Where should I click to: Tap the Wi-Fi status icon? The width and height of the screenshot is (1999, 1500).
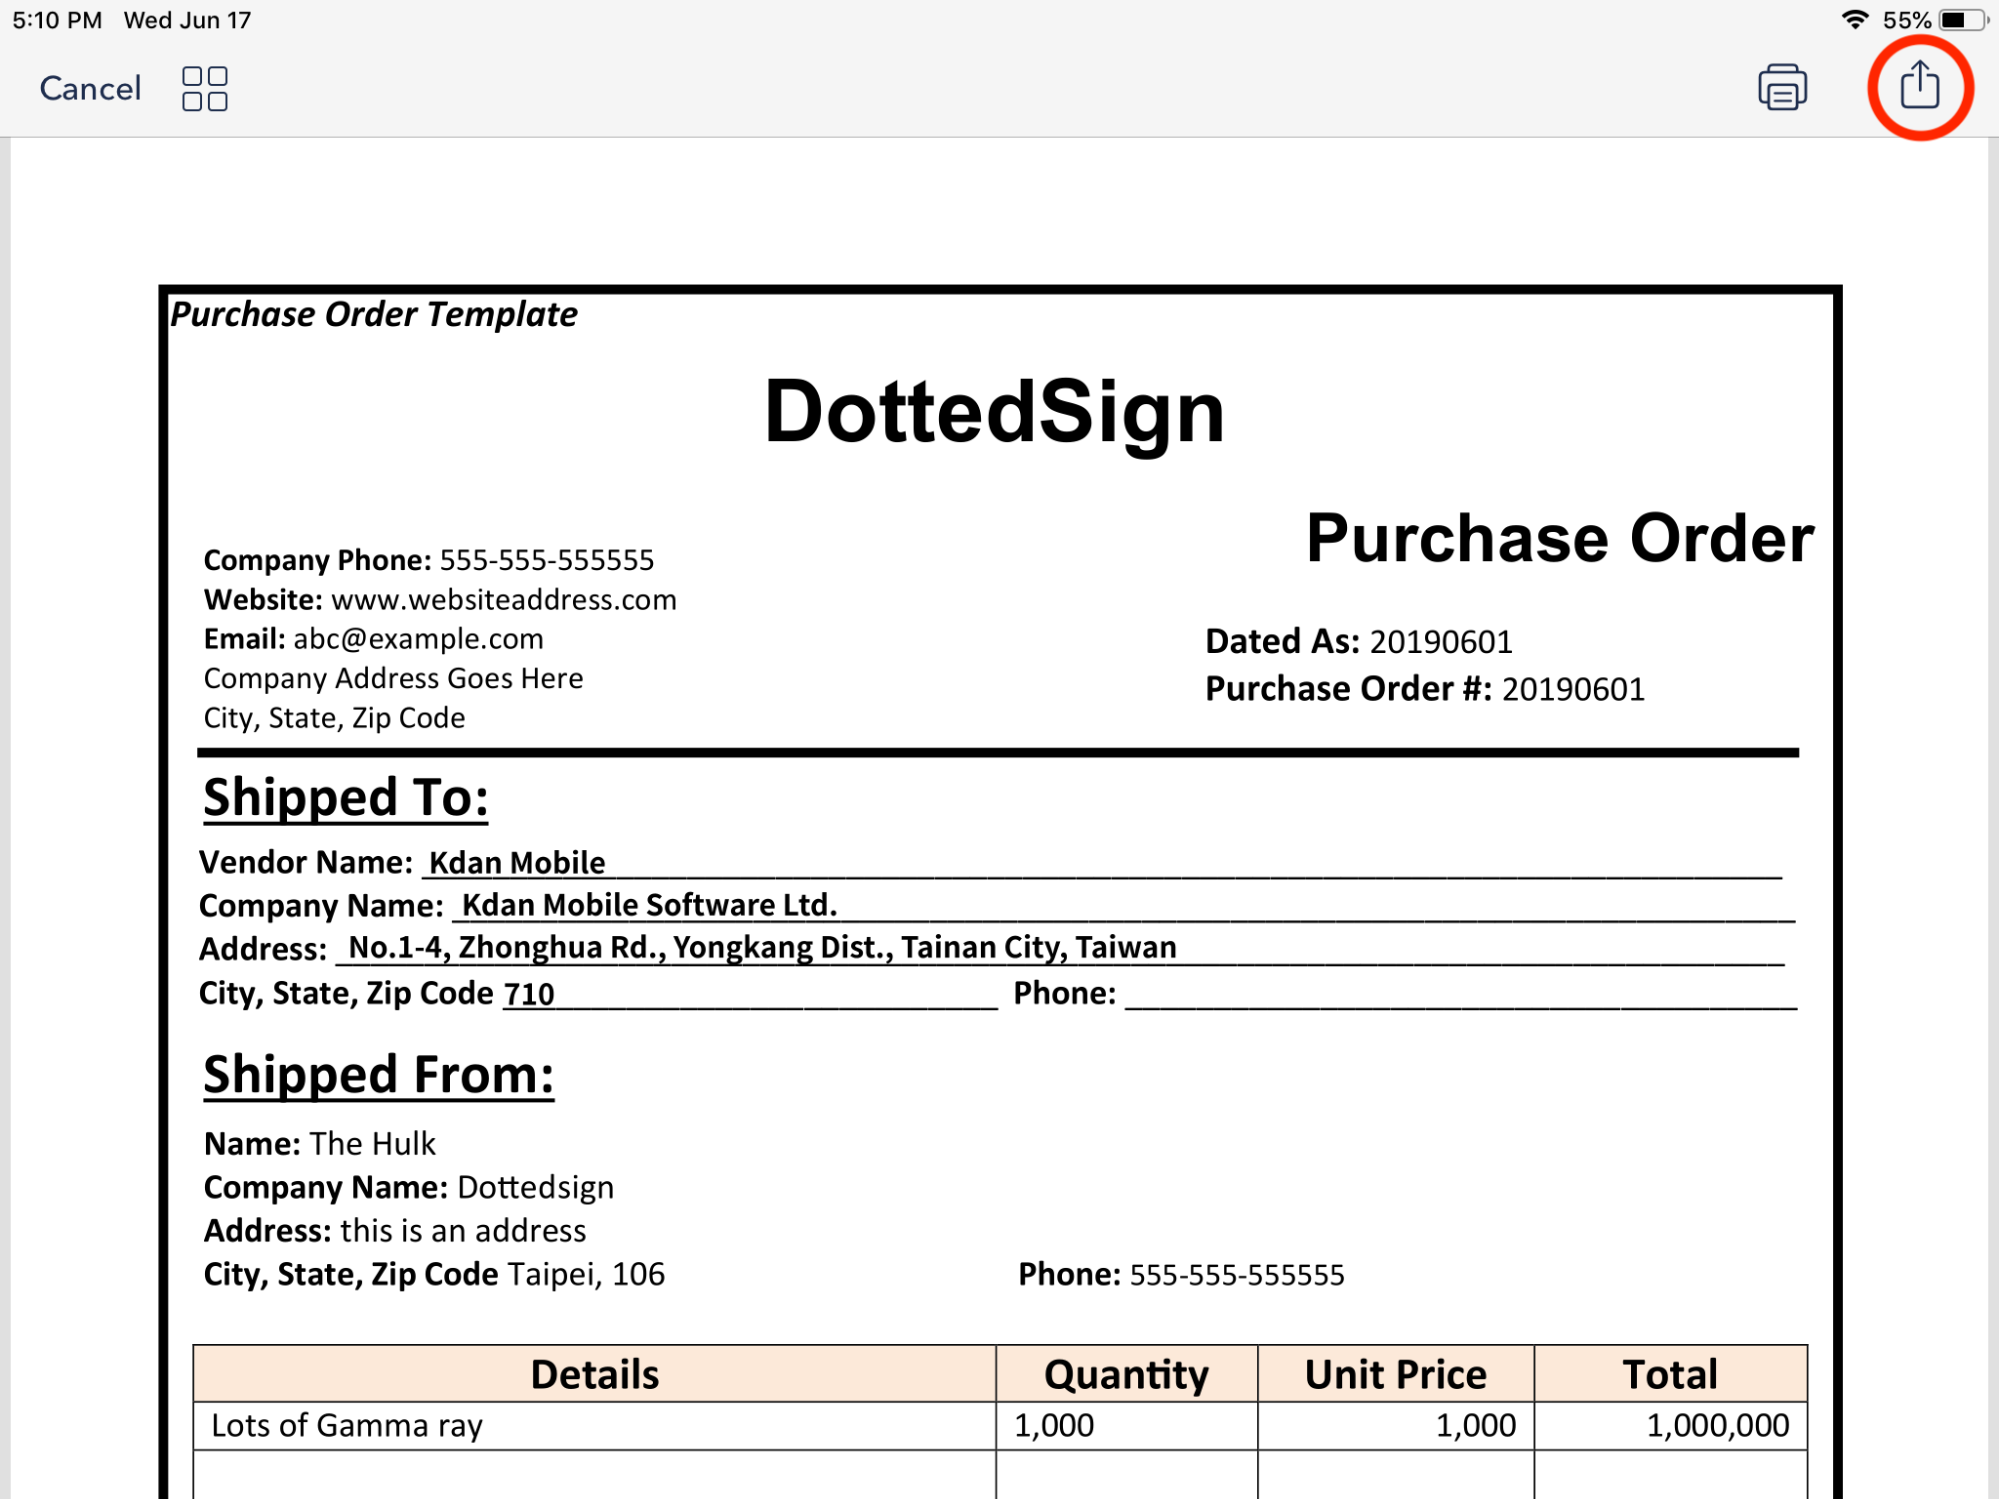[1853, 19]
